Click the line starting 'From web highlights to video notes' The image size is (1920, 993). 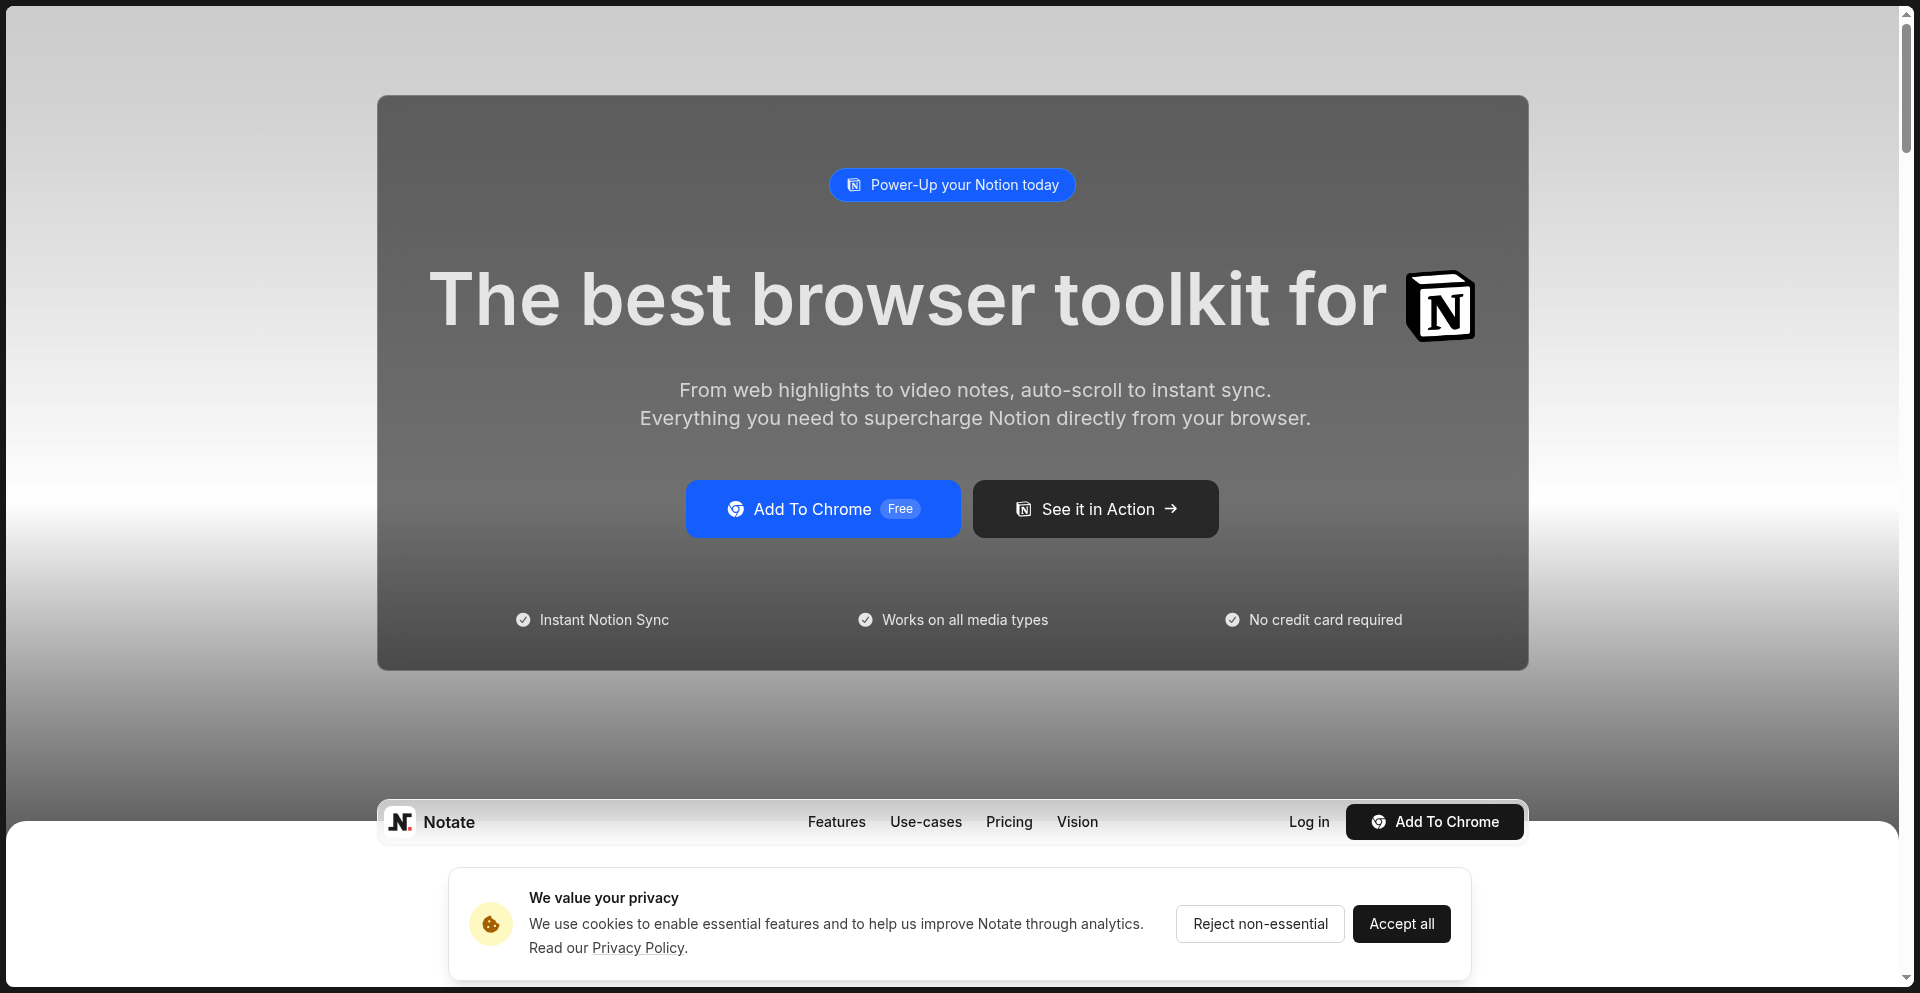coord(975,390)
